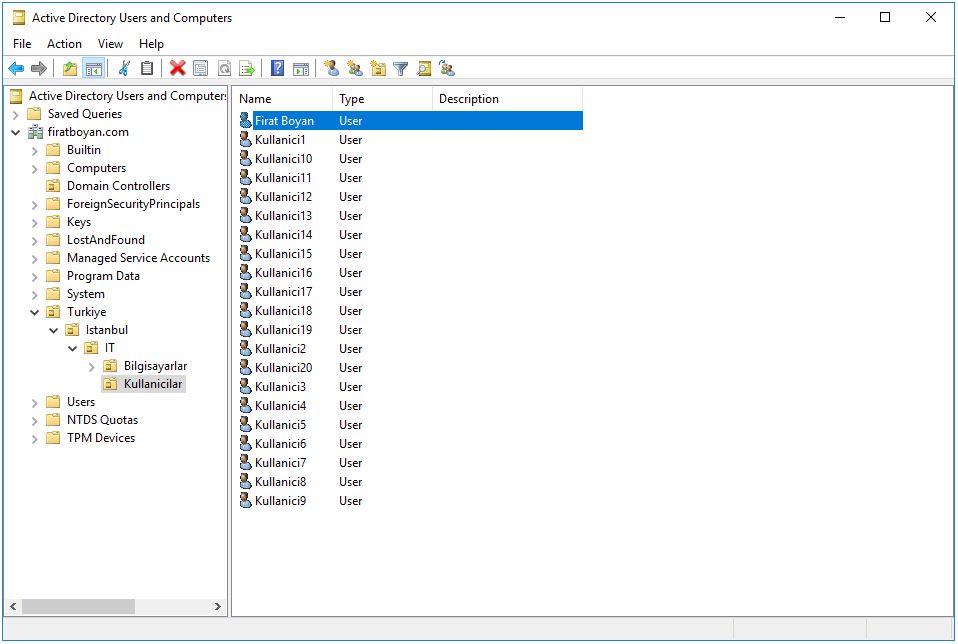Image resolution: width=958 pixels, height=644 pixels.
Task: Go up one level with folder icon
Action: [70, 68]
